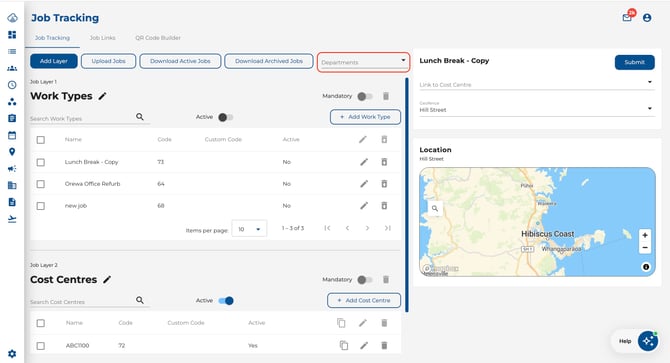
Task: Open the user profile icon
Action: [647, 18]
